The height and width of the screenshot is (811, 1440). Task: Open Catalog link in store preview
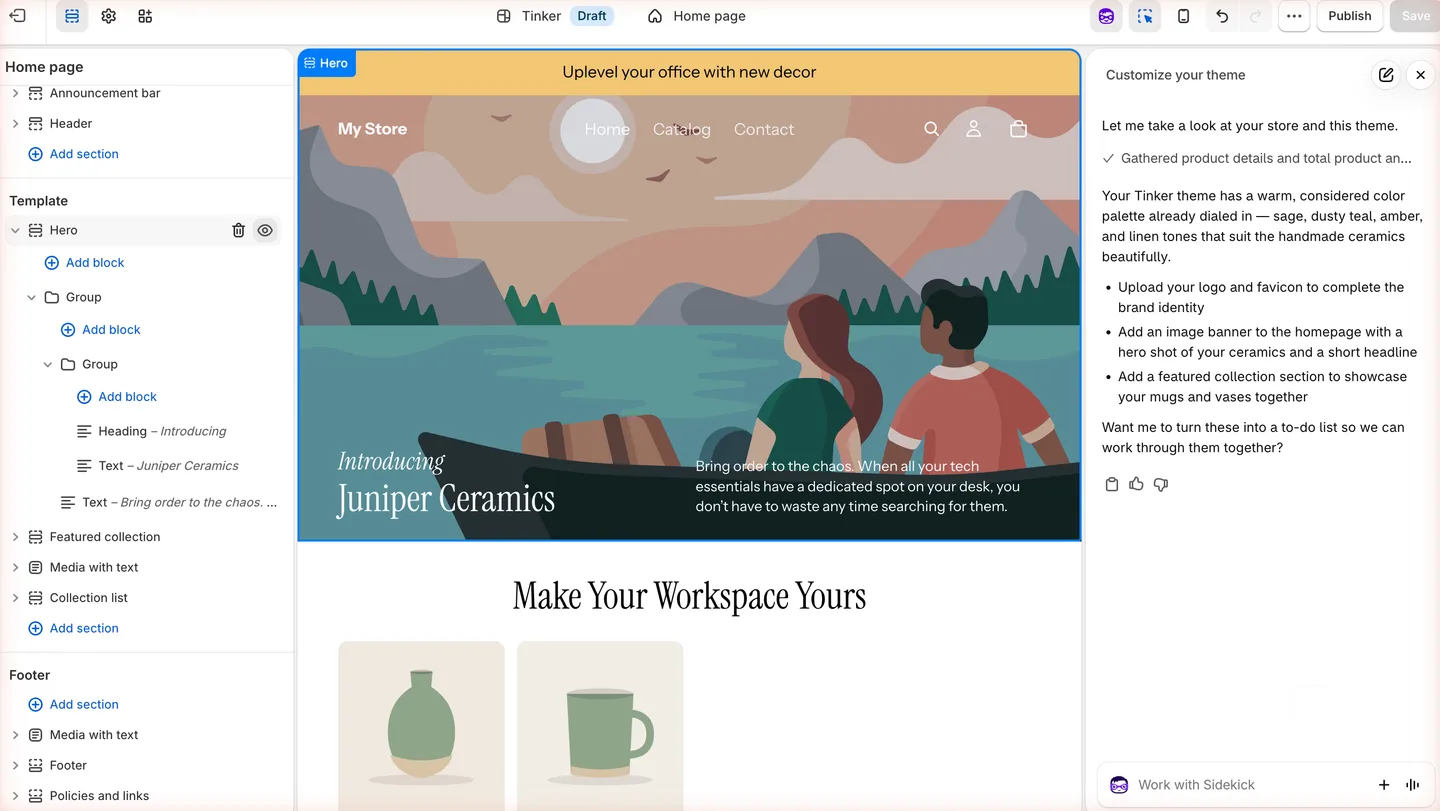[682, 129]
